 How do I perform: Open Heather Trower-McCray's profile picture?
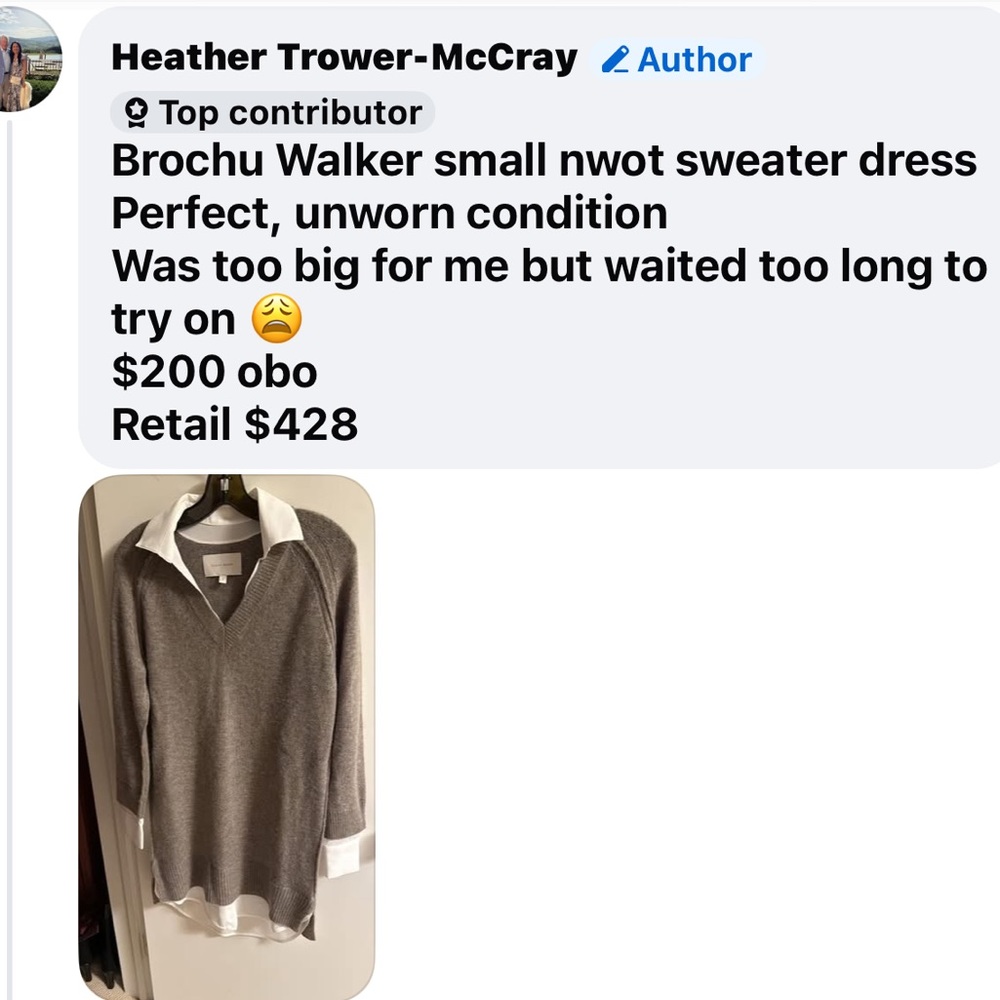(x=29, y=59)
